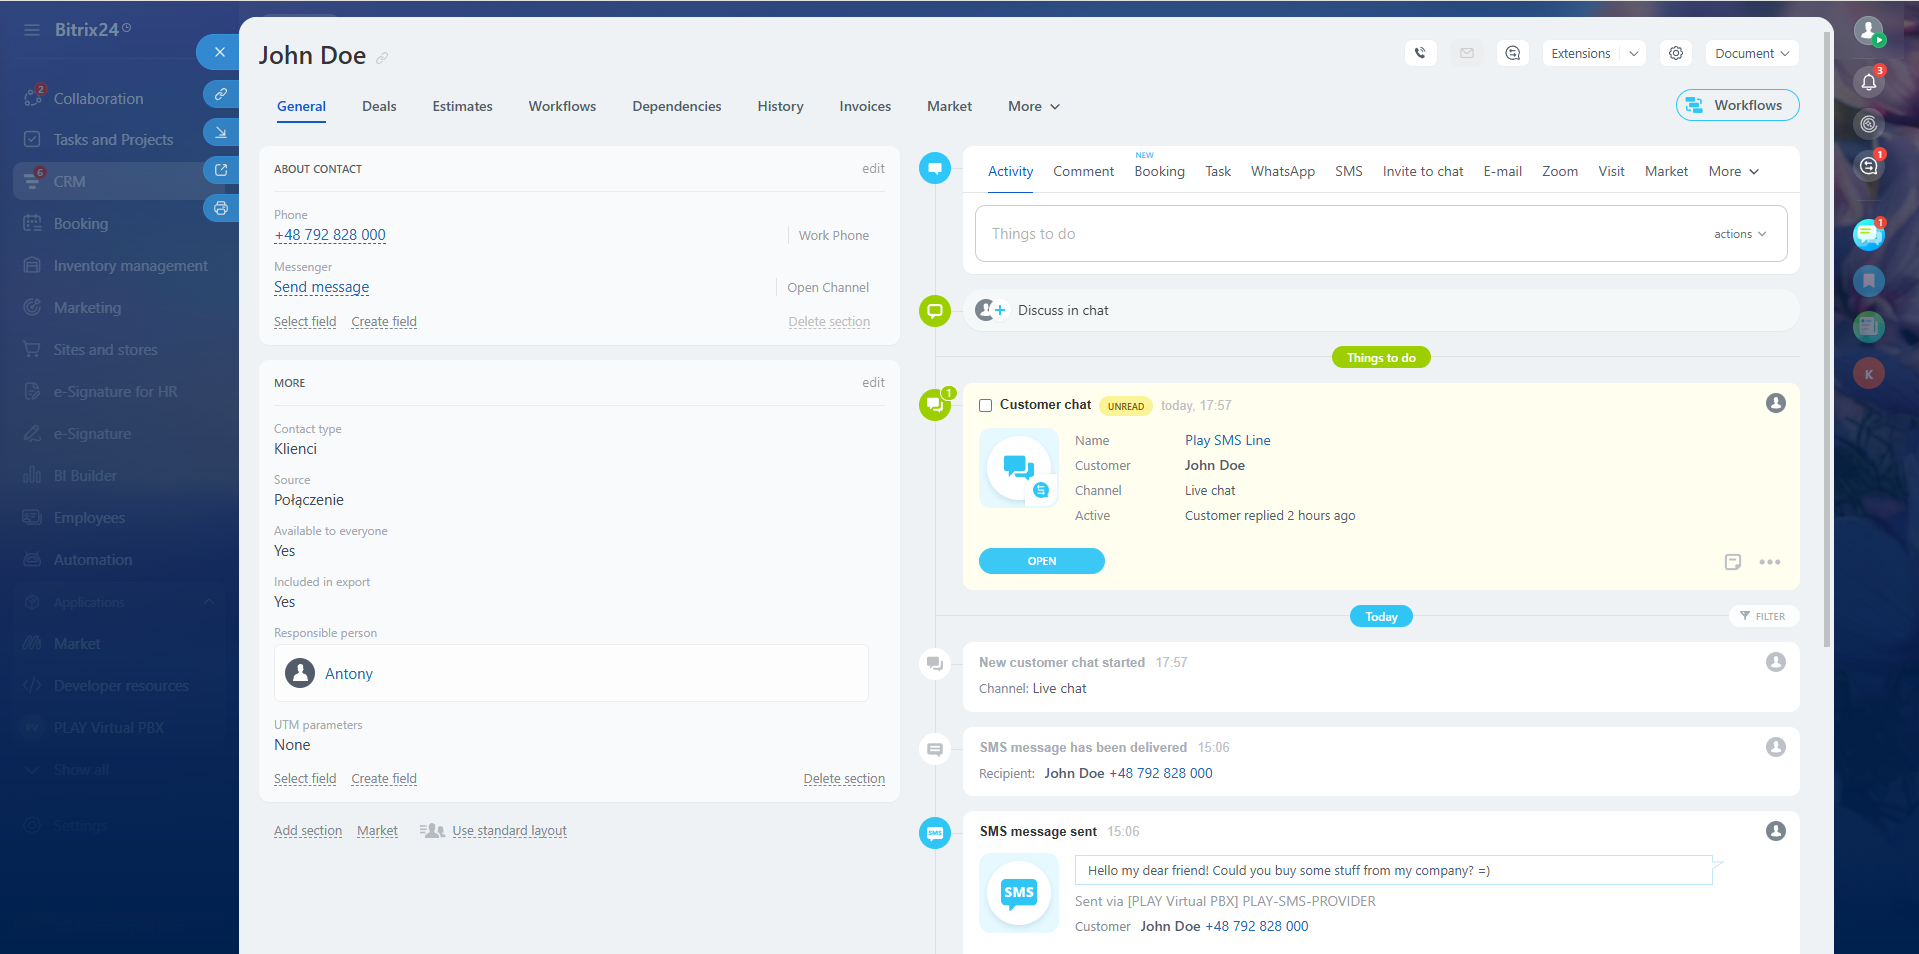Open notifications bell icon
This screenshot has width=1919, height=954.
1868,82
